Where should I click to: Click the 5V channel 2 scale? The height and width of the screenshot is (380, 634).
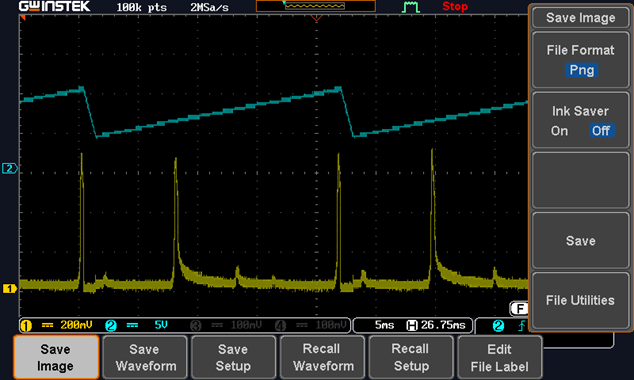tap(161, 325)
